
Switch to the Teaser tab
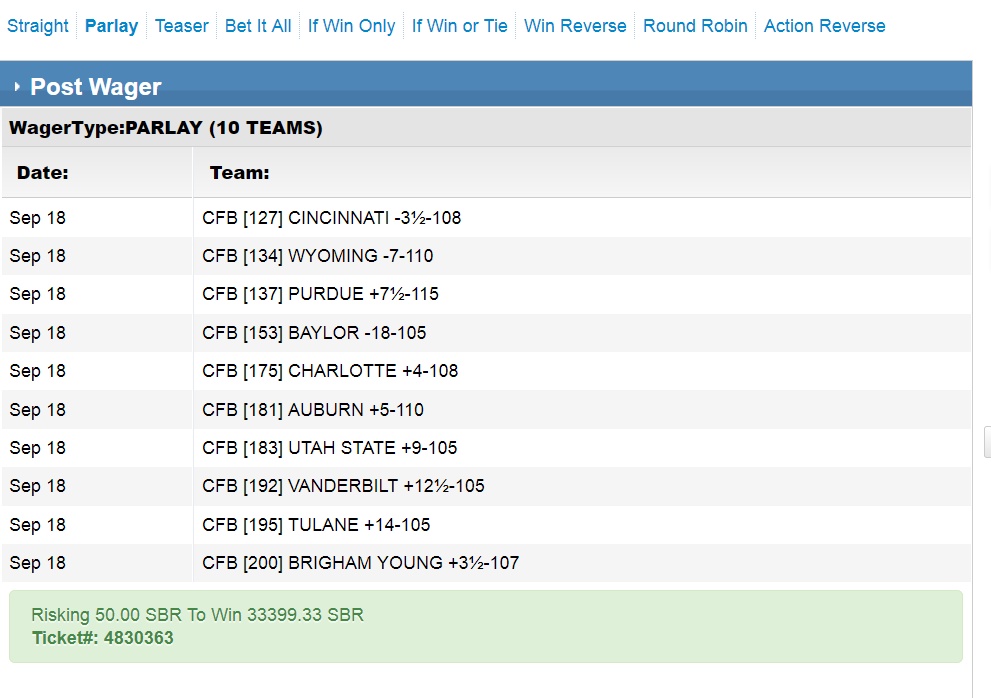coord(181,26)
